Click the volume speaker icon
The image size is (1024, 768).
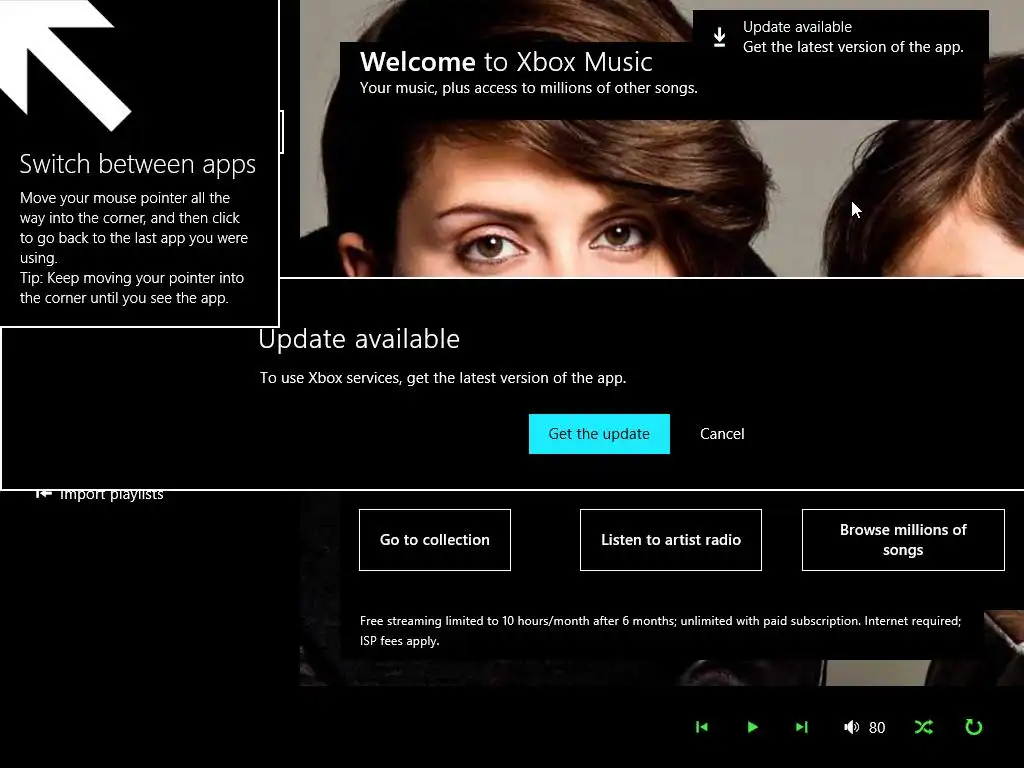(x=851, y=727)
